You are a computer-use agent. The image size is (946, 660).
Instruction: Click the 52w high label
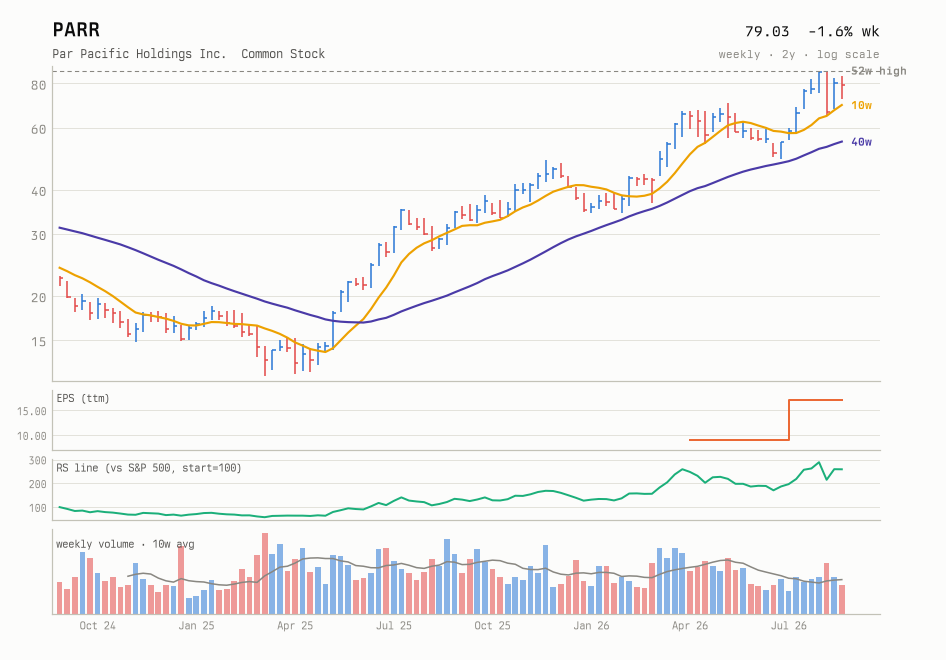[878, 71]
